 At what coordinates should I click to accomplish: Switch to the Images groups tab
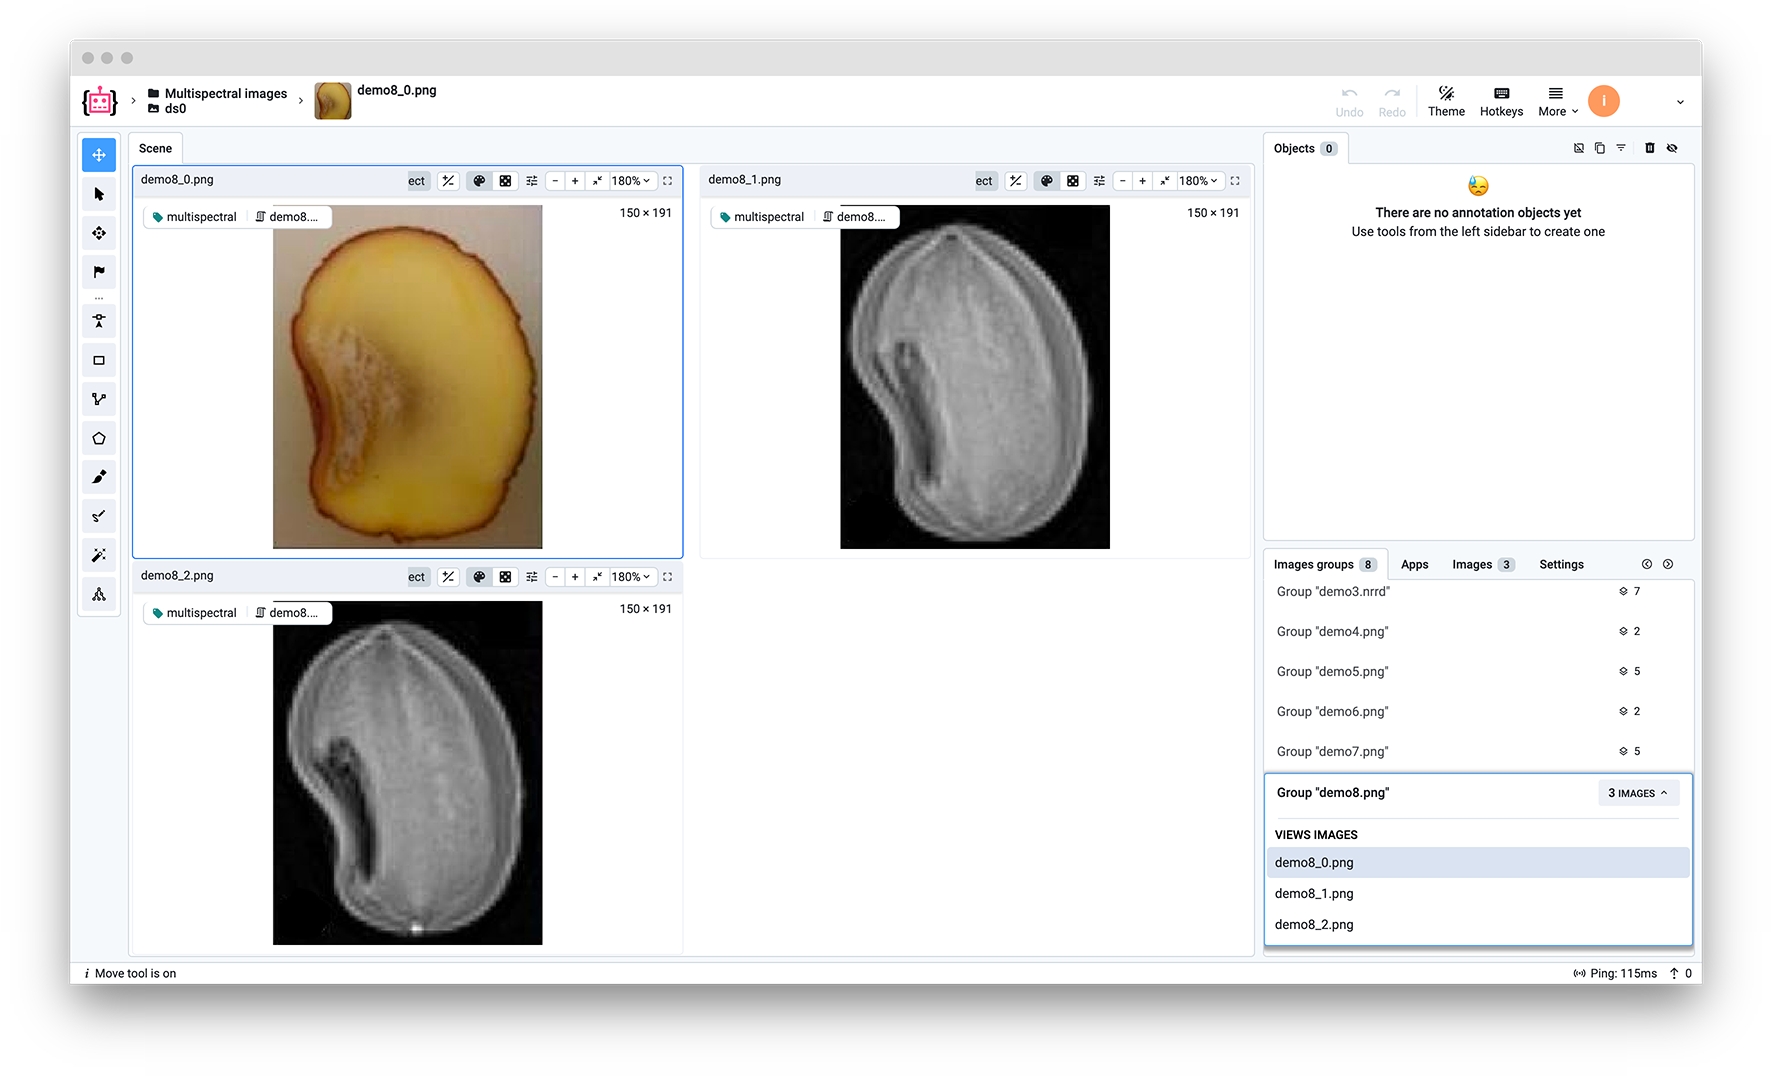[1325, 565]
